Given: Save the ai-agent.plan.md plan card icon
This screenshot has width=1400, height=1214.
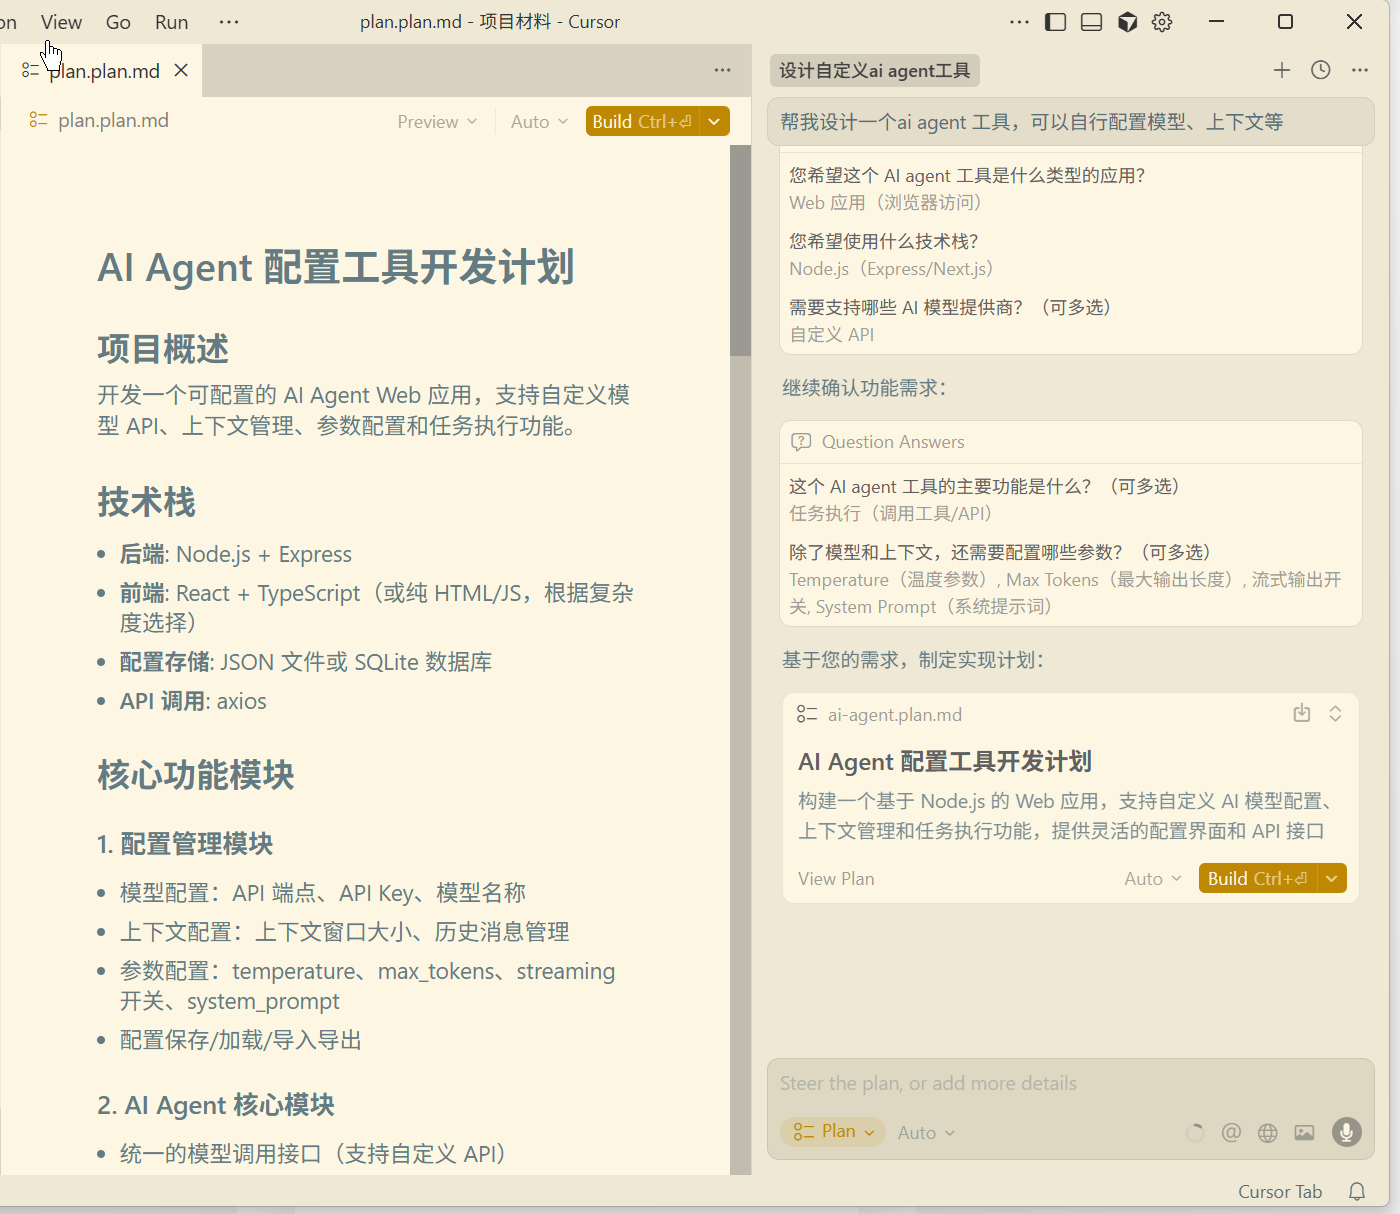Looking at the screenshot, I should pos(1301,714).
